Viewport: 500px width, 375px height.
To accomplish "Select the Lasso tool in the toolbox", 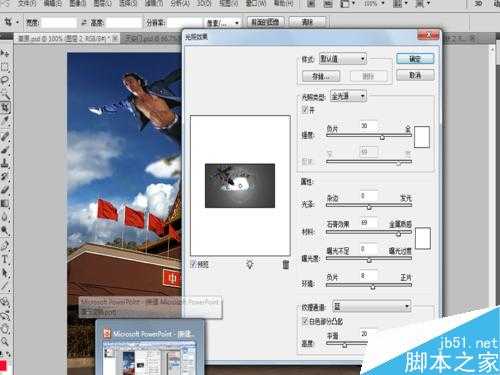I will 5,80.
